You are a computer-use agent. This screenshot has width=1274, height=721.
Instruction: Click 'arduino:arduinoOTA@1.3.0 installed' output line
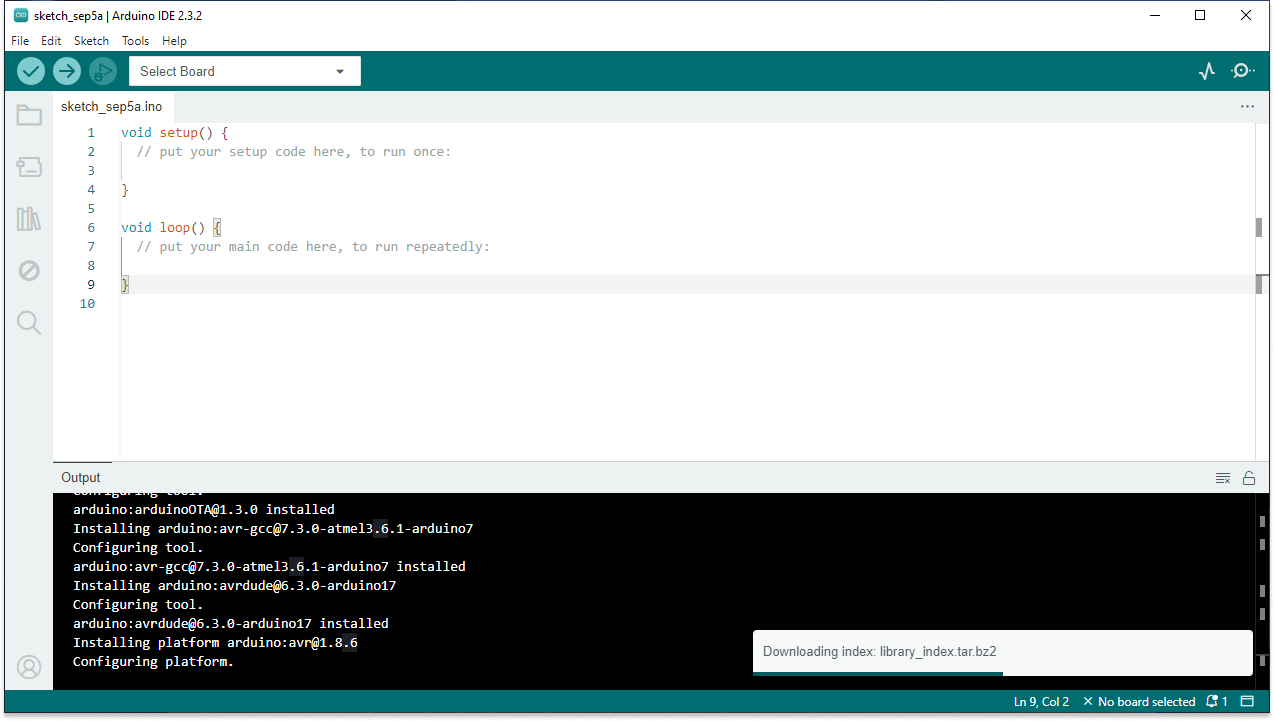pos(204,510)
